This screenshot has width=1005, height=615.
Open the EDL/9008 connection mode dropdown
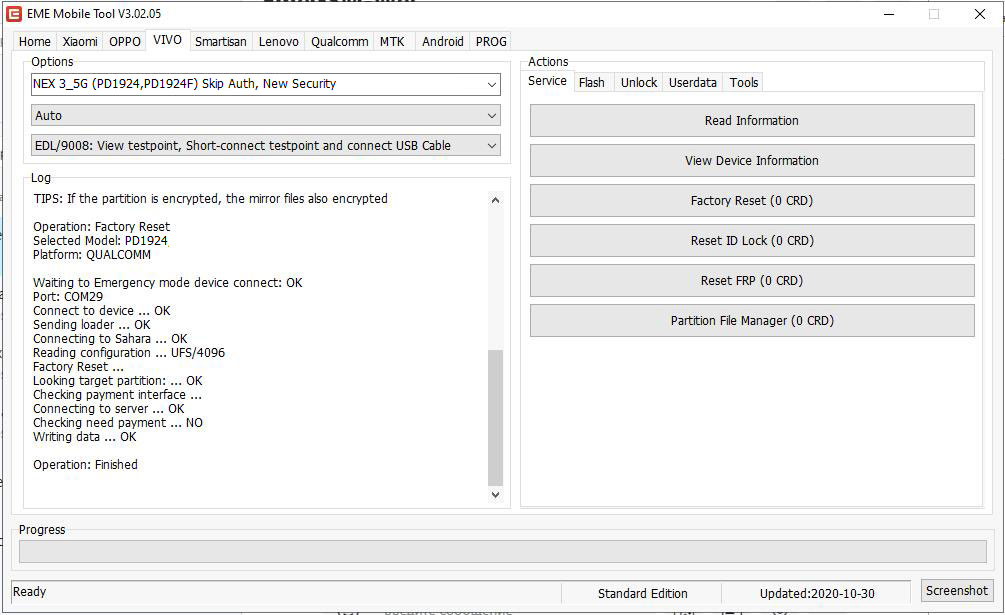pos(266,145)
